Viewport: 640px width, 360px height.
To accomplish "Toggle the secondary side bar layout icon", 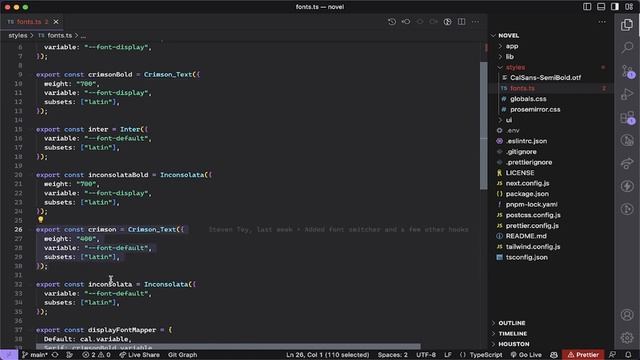I will click(615, 7).
